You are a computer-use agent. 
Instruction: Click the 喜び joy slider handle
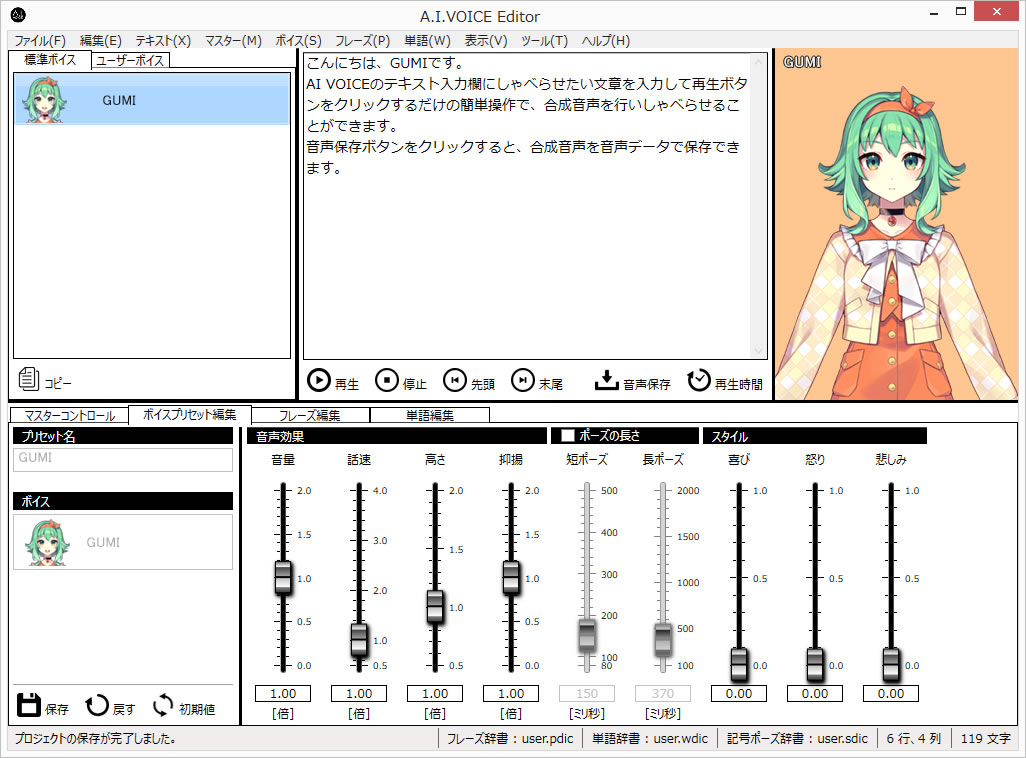[x=739, y=664]
